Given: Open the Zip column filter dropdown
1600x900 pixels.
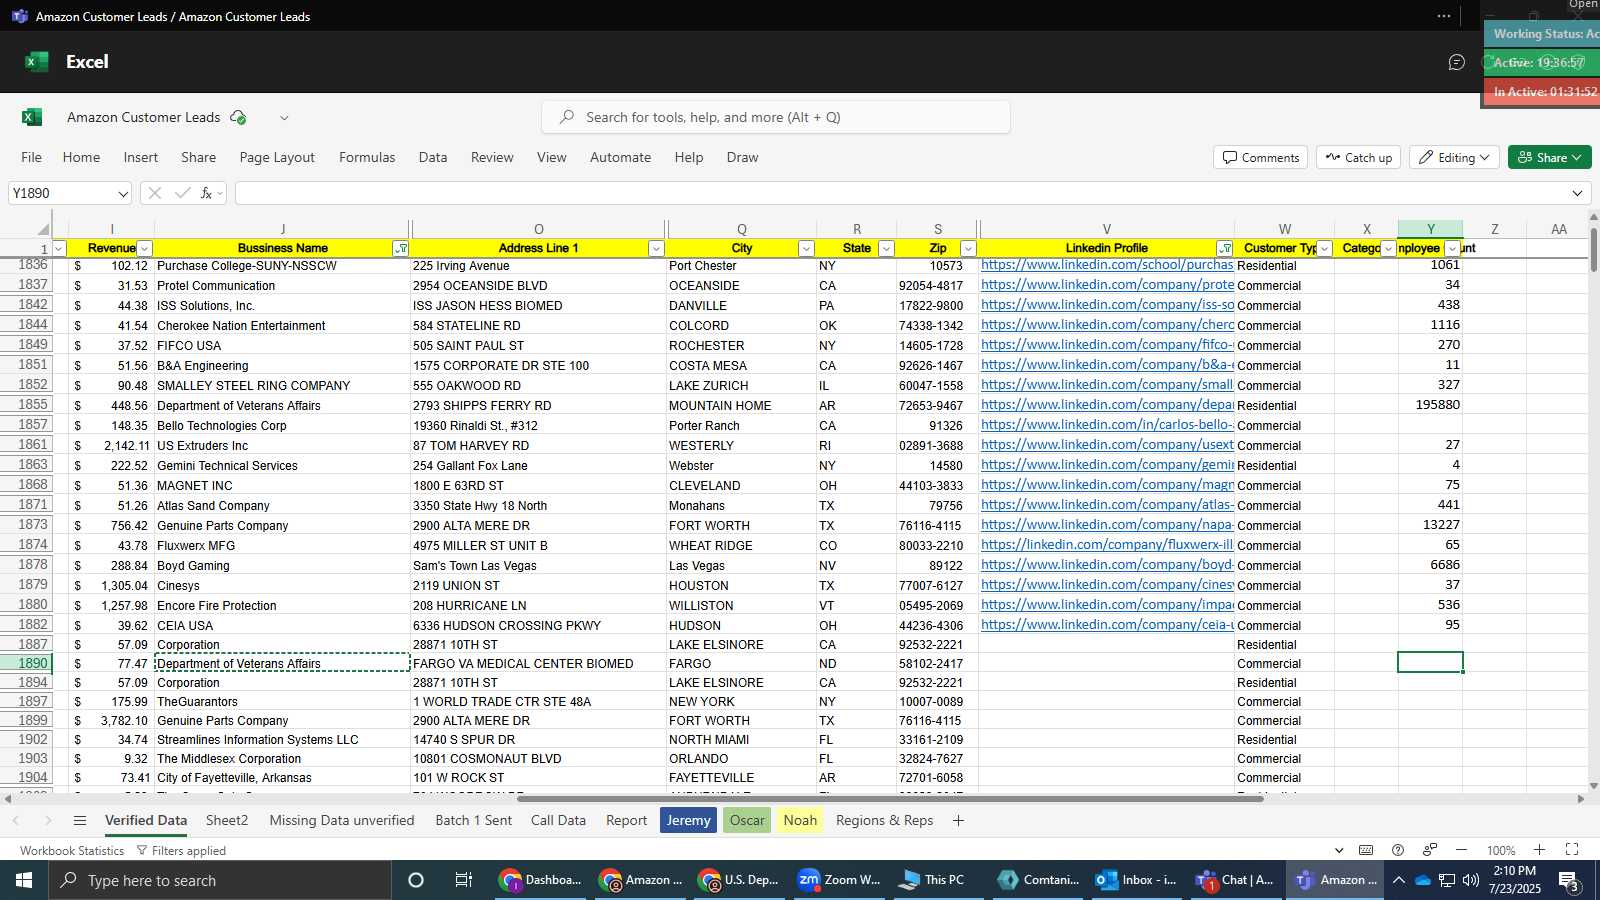Looking at the screenshot, I should (x=968, y=248).
